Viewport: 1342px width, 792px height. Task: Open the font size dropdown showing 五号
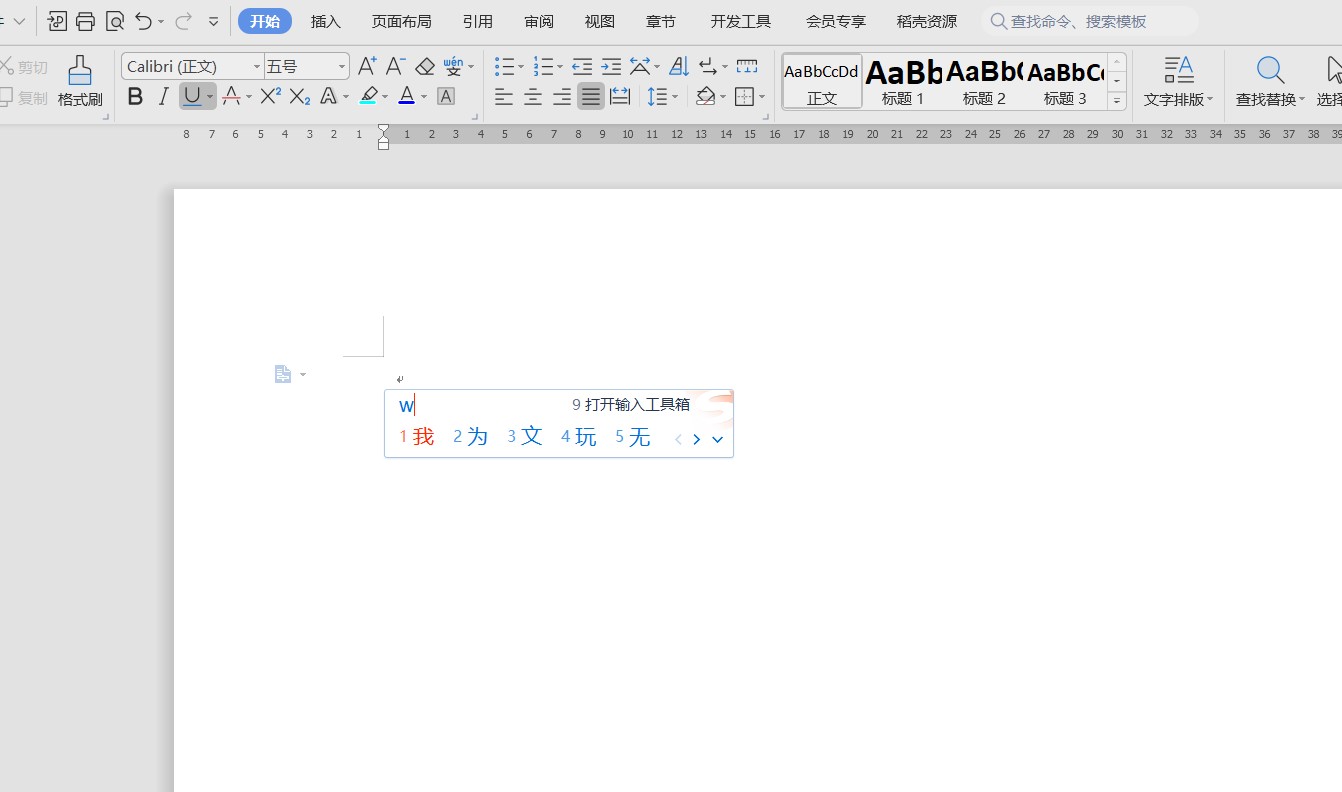[341, 67]
